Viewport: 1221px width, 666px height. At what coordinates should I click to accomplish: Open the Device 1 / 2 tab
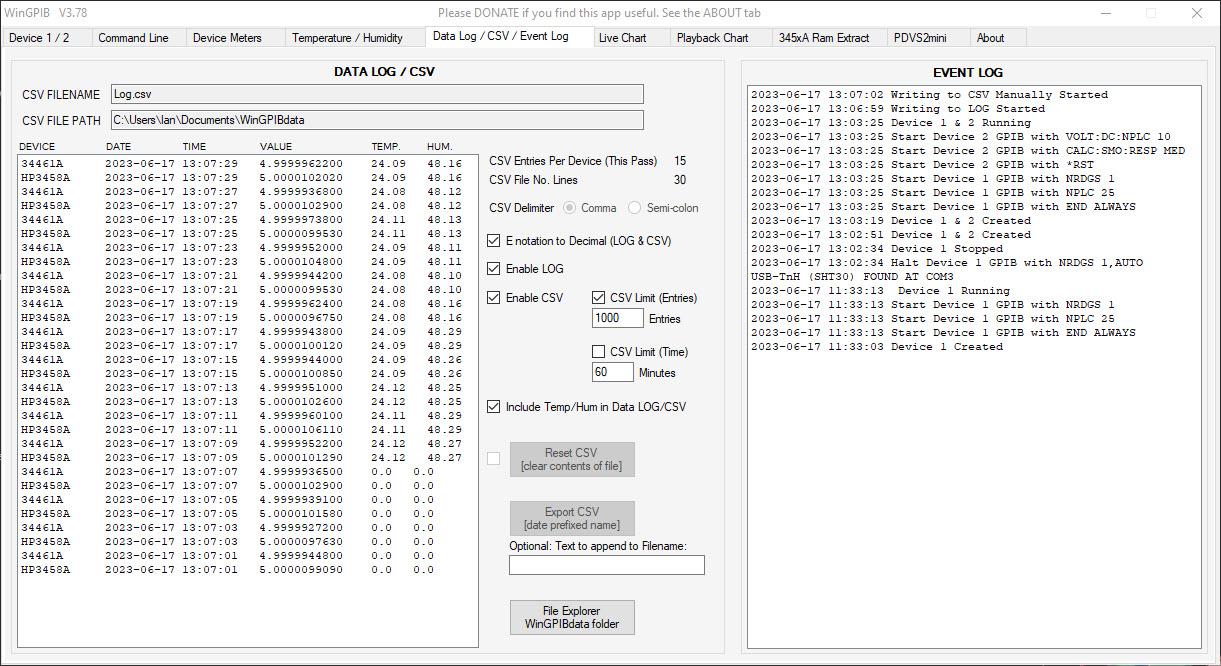click(40, 38)
